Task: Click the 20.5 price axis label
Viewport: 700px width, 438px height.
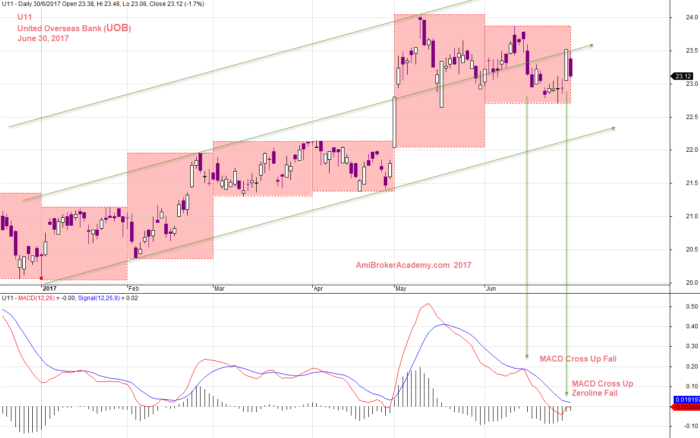Action: click(x=692, y=249)
